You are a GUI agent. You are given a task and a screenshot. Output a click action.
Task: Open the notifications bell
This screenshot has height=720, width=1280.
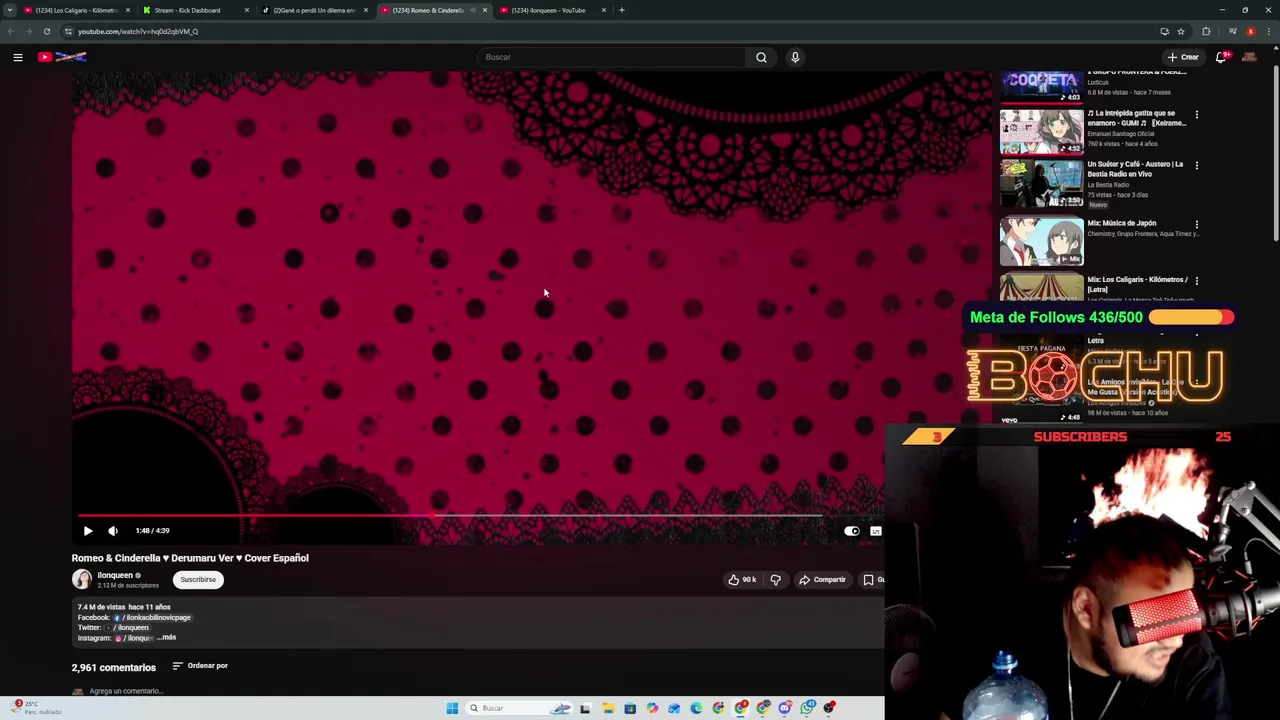point(1221,57)
